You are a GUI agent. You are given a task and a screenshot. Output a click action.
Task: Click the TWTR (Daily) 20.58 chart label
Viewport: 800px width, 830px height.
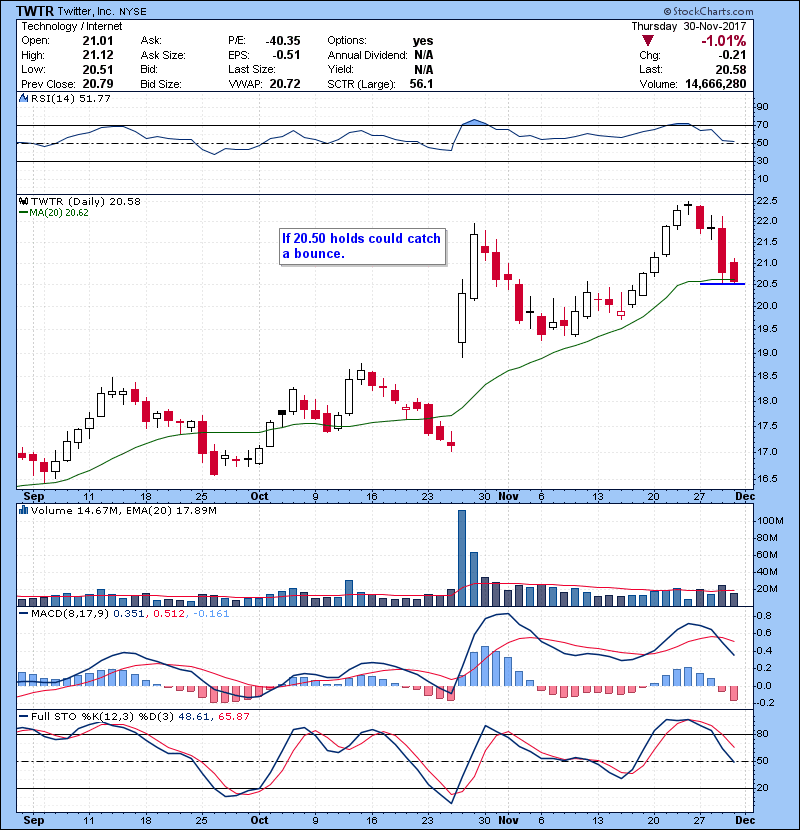(x=86, y=202)
